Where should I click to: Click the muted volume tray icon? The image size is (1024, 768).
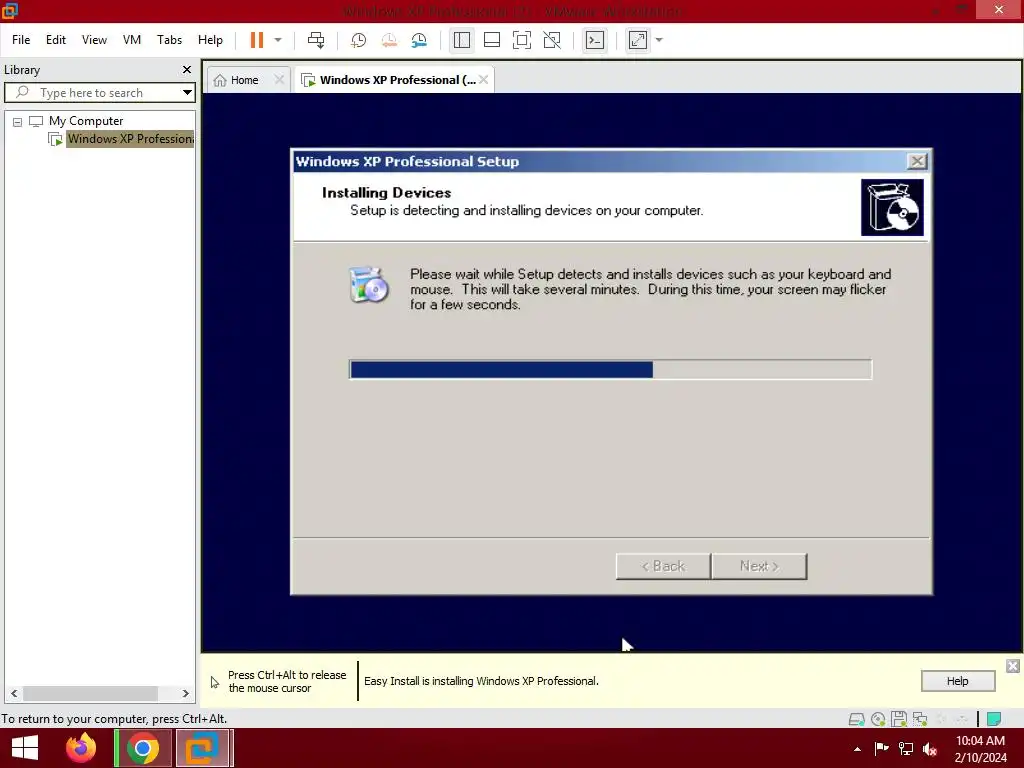930,748
